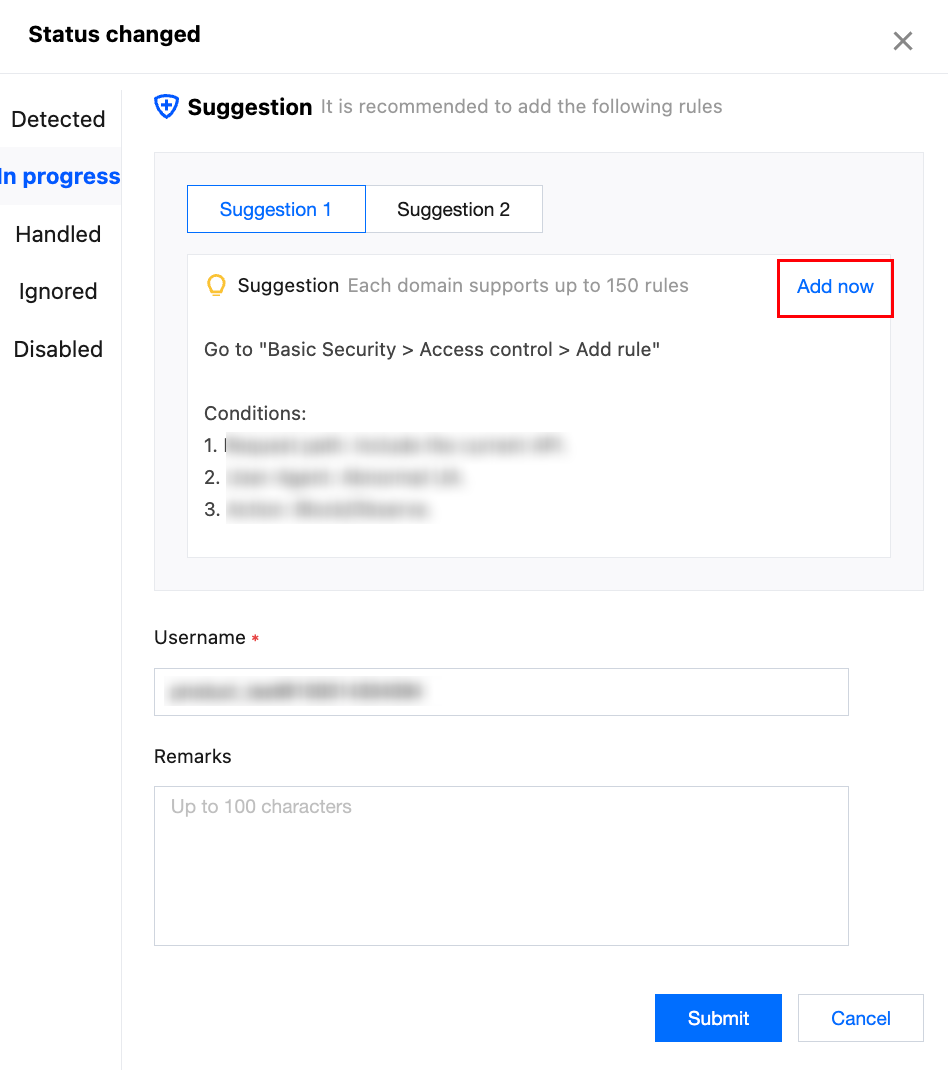
Task: Click the Add now link
Action: [x=835, y=287]
